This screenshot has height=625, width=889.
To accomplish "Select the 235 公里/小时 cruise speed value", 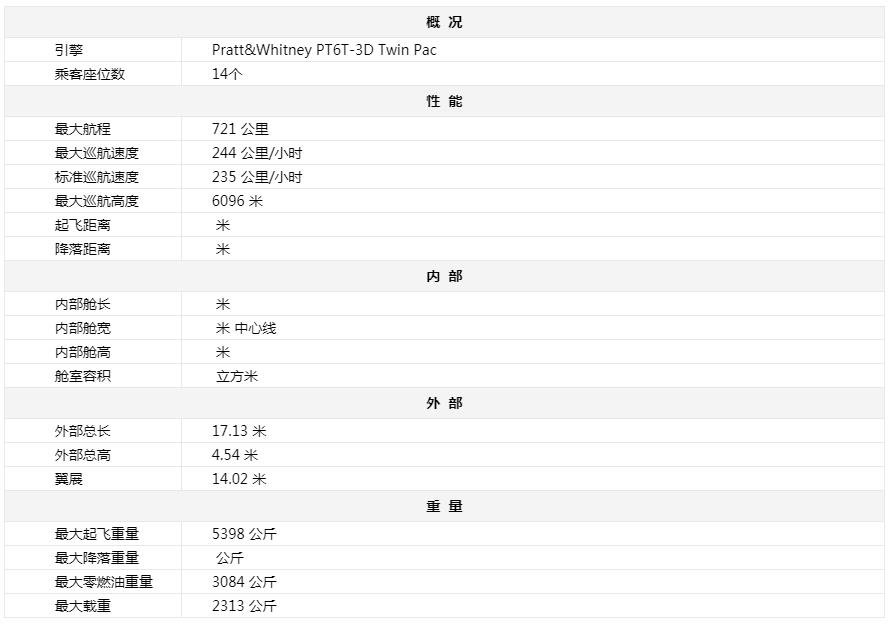I will (x=257, y=177).
